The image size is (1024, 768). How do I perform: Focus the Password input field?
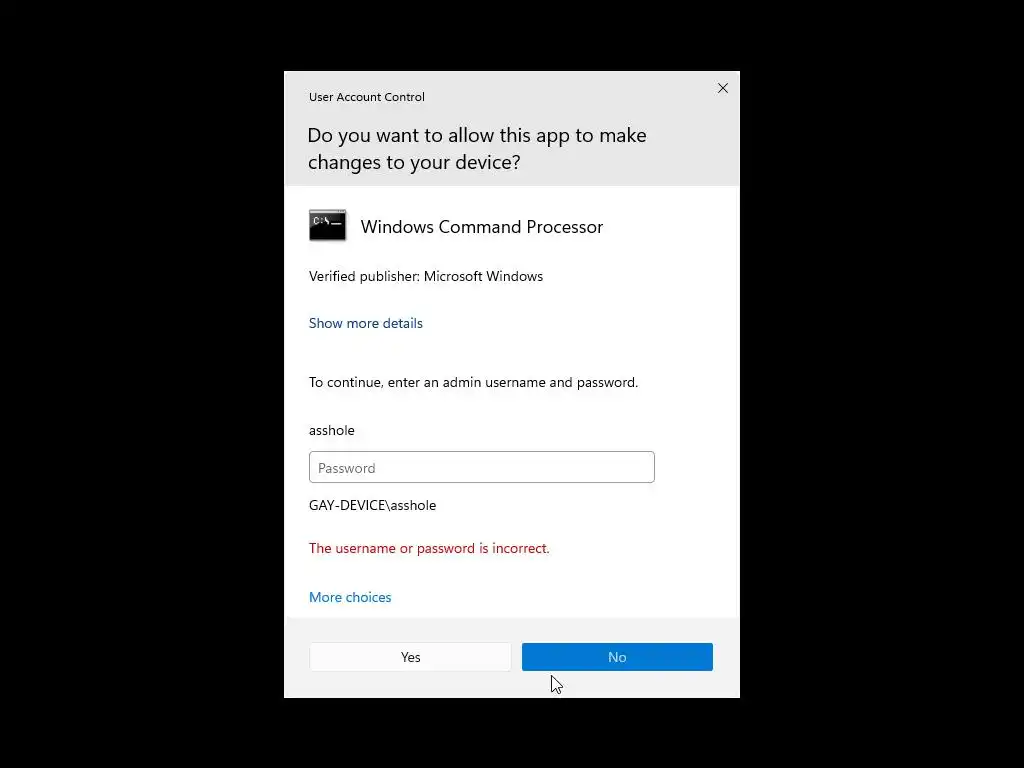pyautogui.click(x=481, y=467)
